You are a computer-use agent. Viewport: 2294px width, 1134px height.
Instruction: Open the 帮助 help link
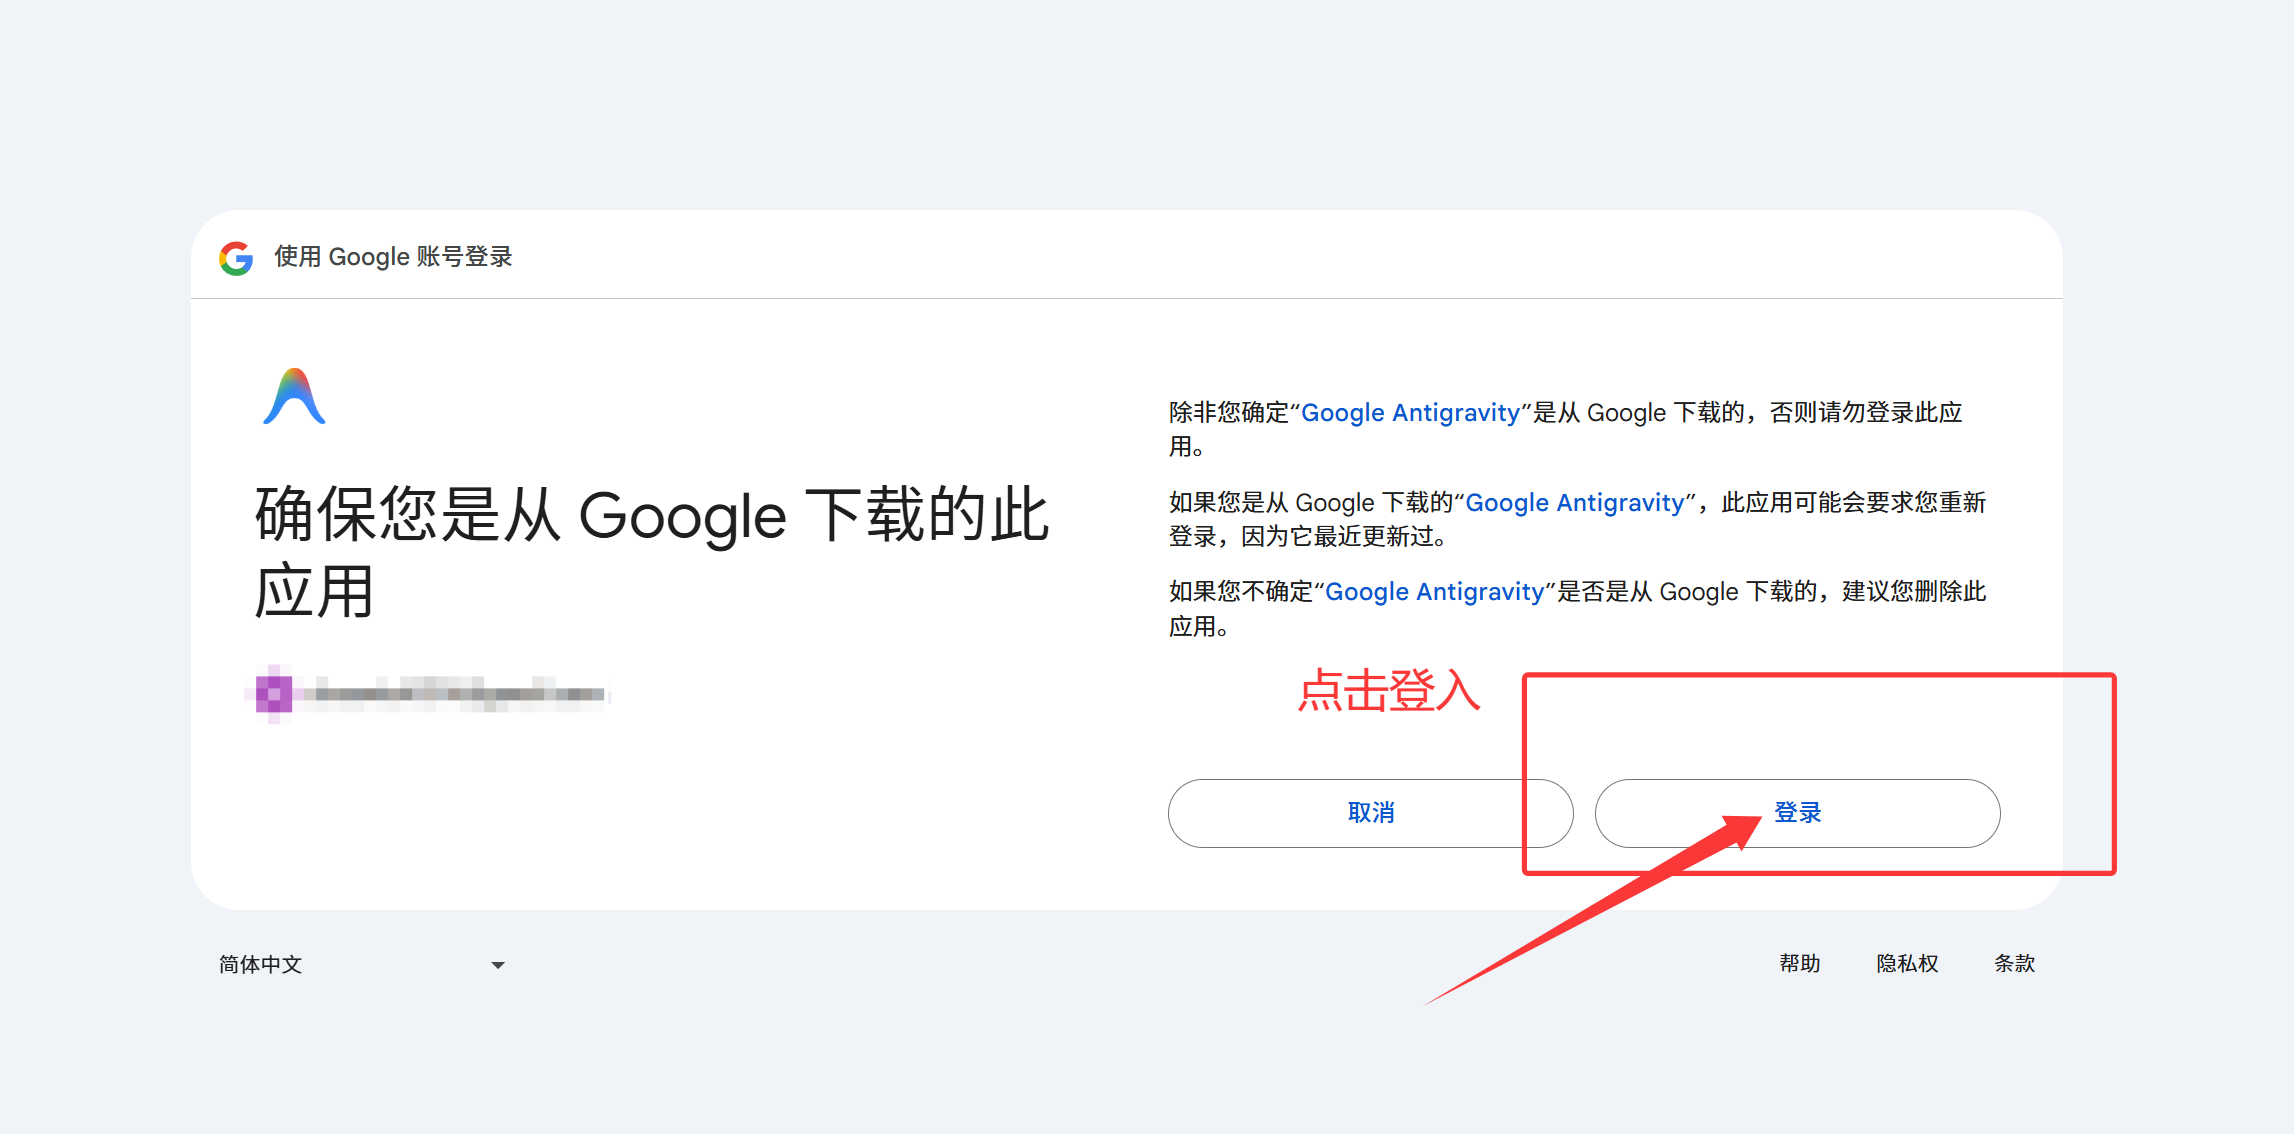pyautogui.click(x=1799, y=963)
